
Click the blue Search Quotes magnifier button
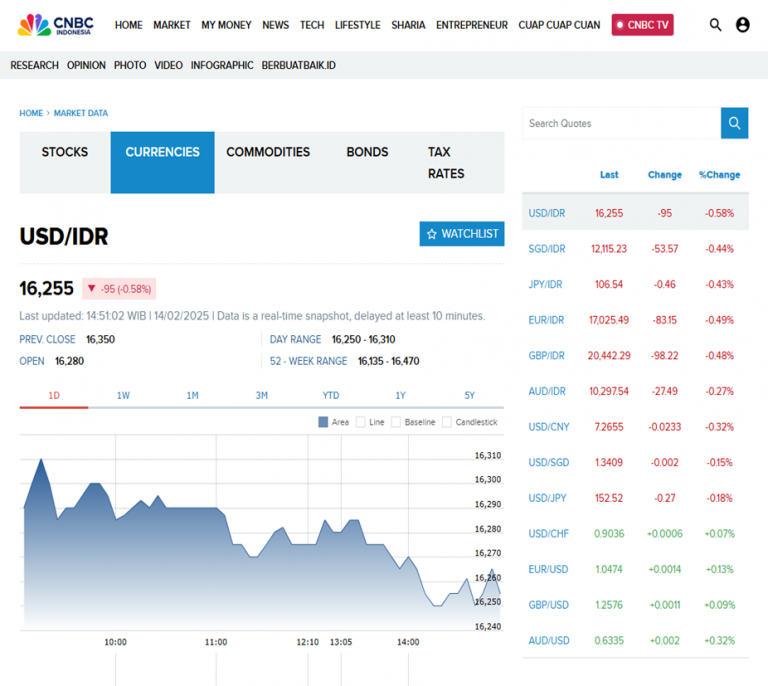734,123
